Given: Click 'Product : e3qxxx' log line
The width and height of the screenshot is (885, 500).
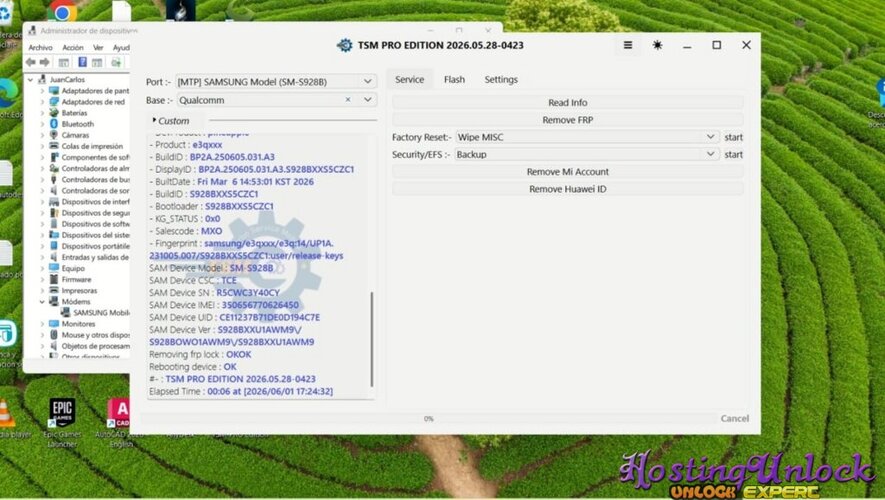Looking at the screenshot, I should pos(185,144).
